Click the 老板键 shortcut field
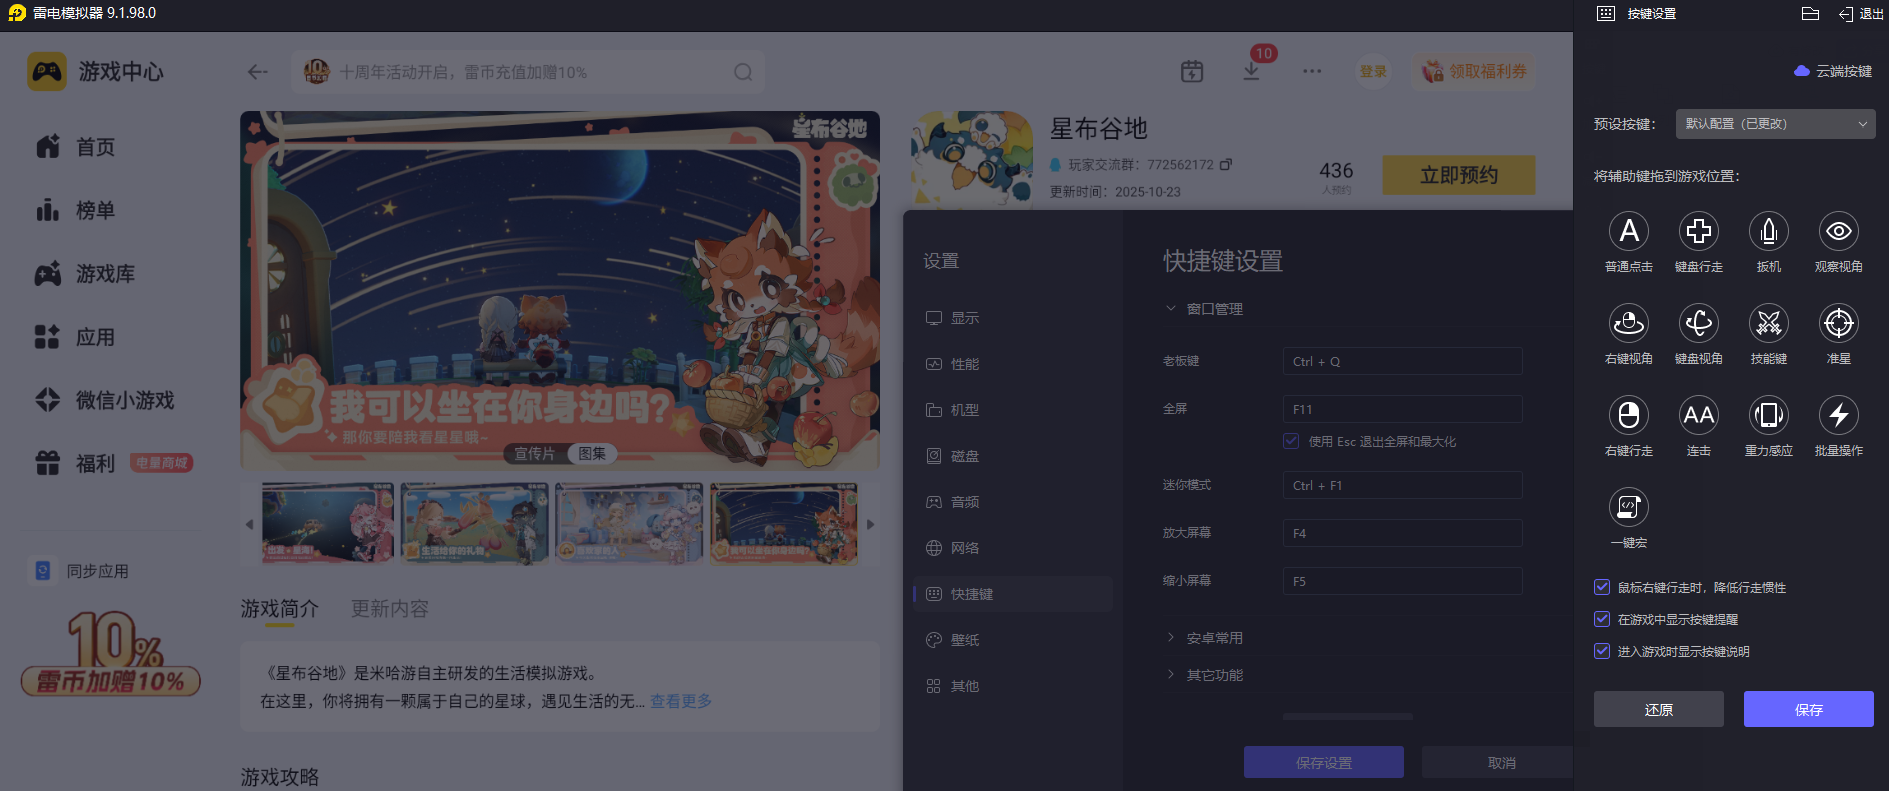 1402,361
